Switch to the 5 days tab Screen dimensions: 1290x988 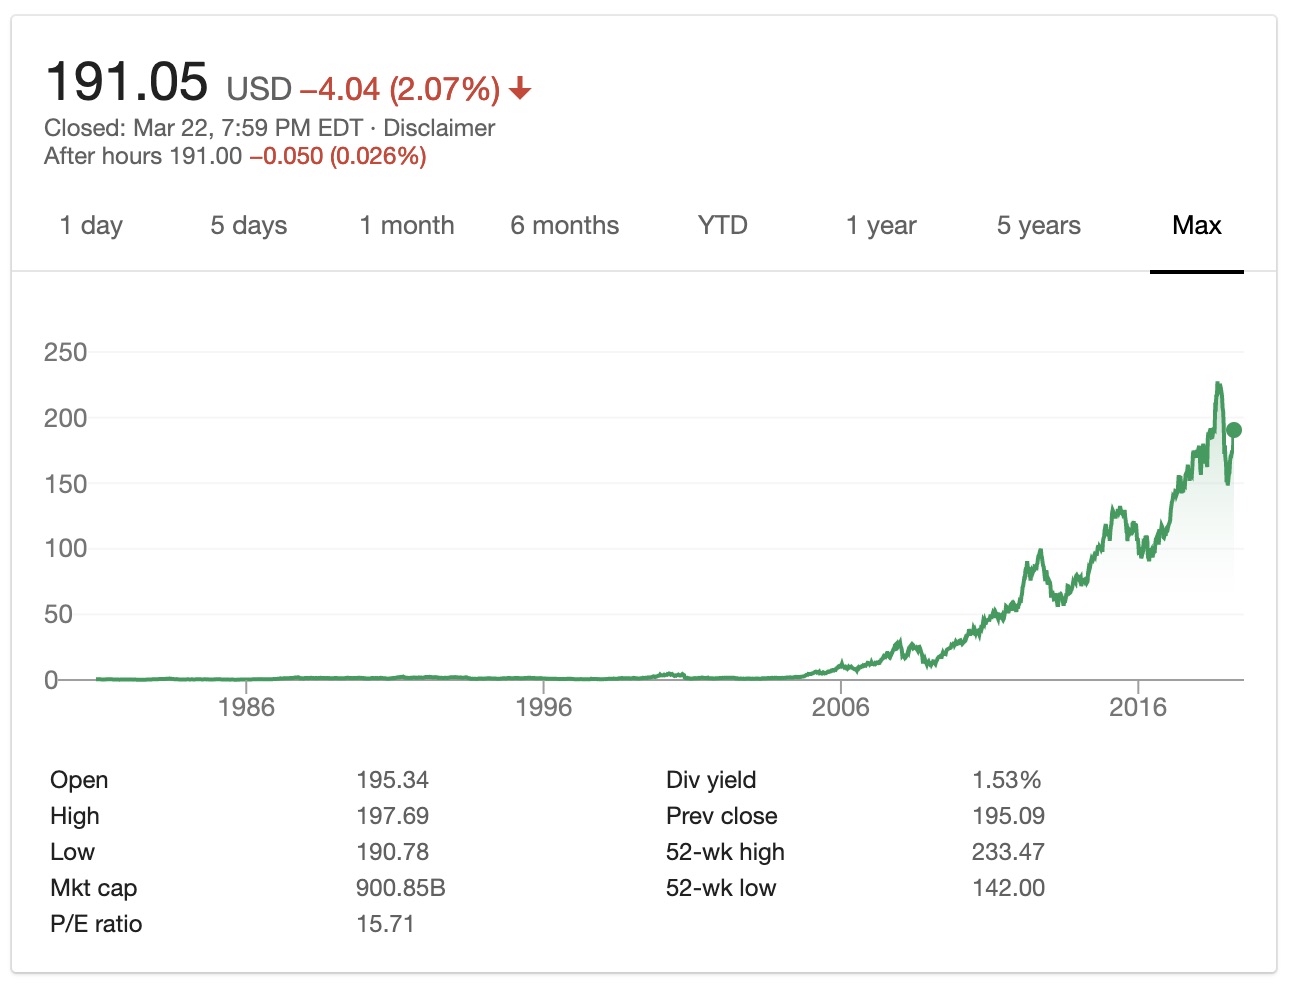click(248, 226)
